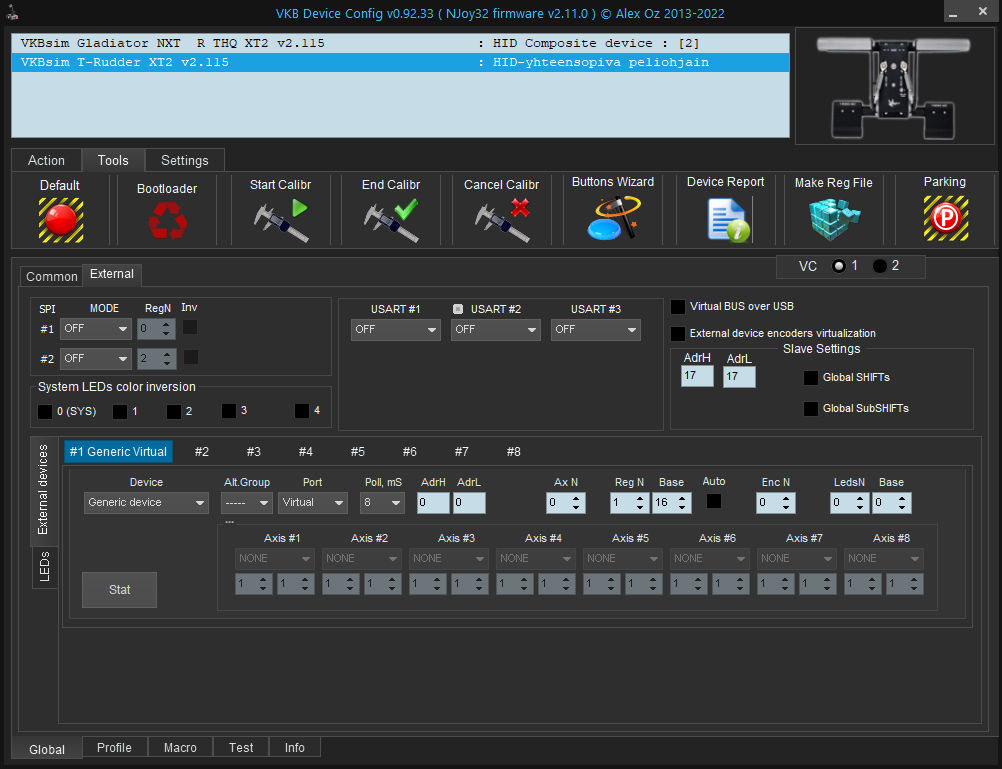The width and height of the screenshot is (1002, 769).
Task: Open the Profile tab at the bottom
Action: point(114,747)
